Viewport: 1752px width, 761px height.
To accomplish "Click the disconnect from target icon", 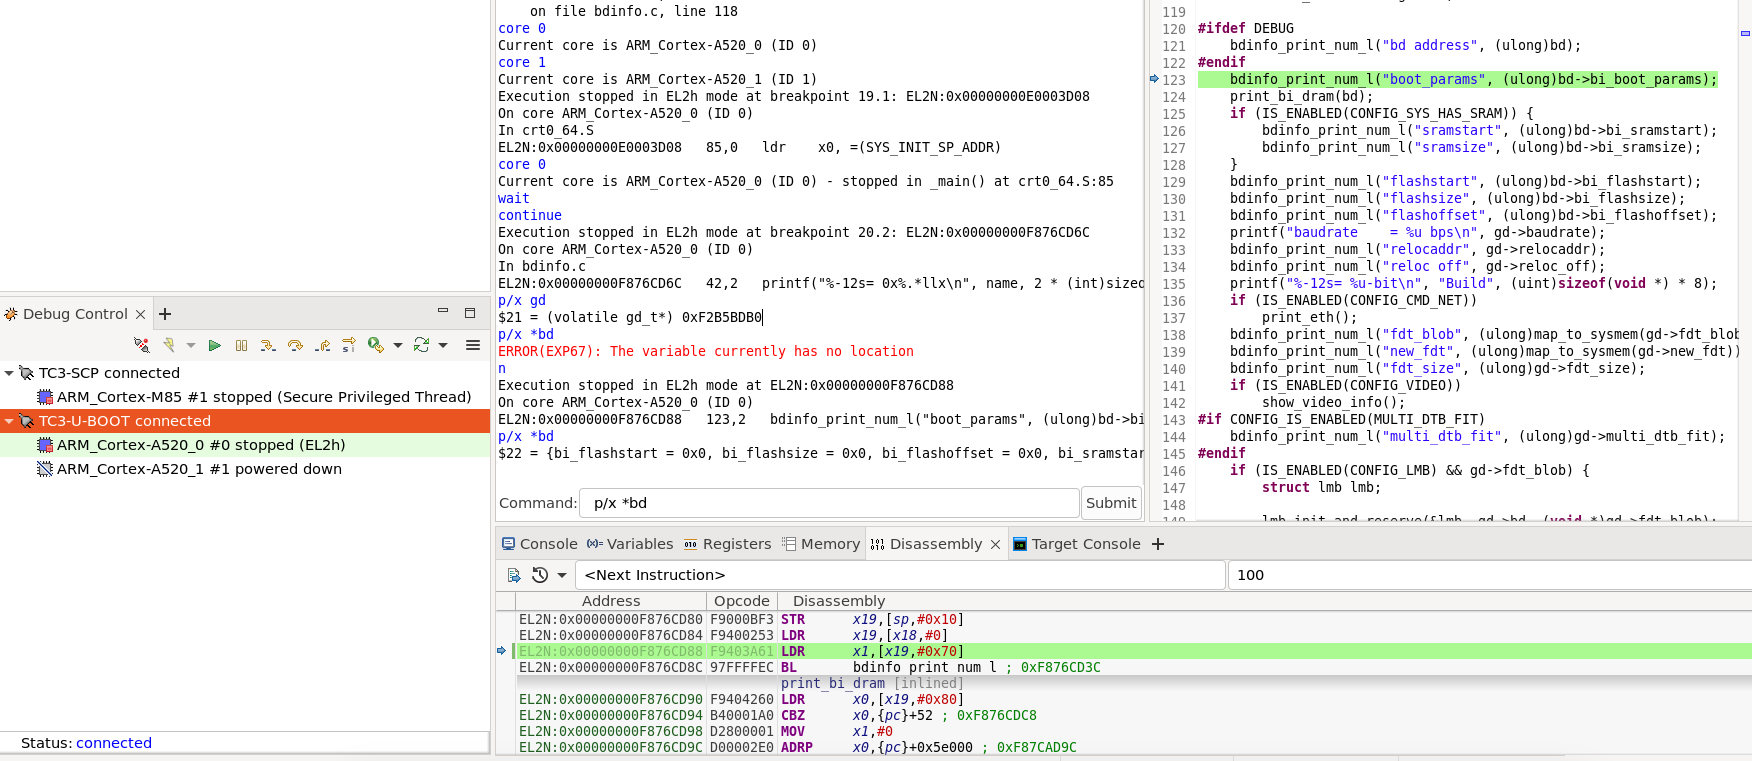I will pyautogui.click(x=142, y=345).
